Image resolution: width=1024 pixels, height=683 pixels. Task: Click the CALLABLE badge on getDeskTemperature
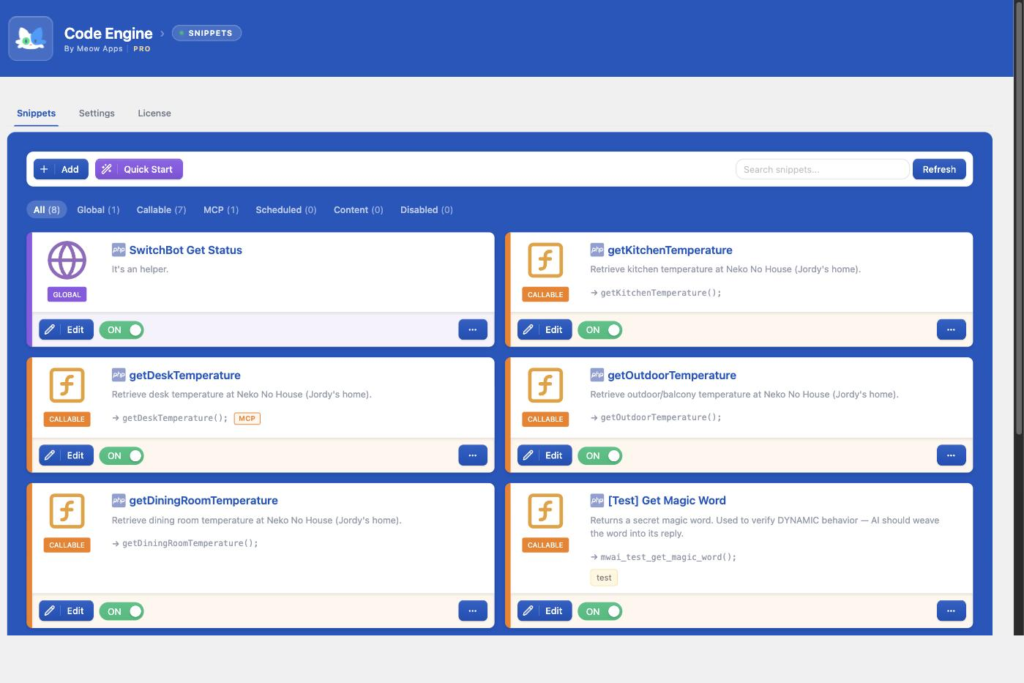point(67,419)
